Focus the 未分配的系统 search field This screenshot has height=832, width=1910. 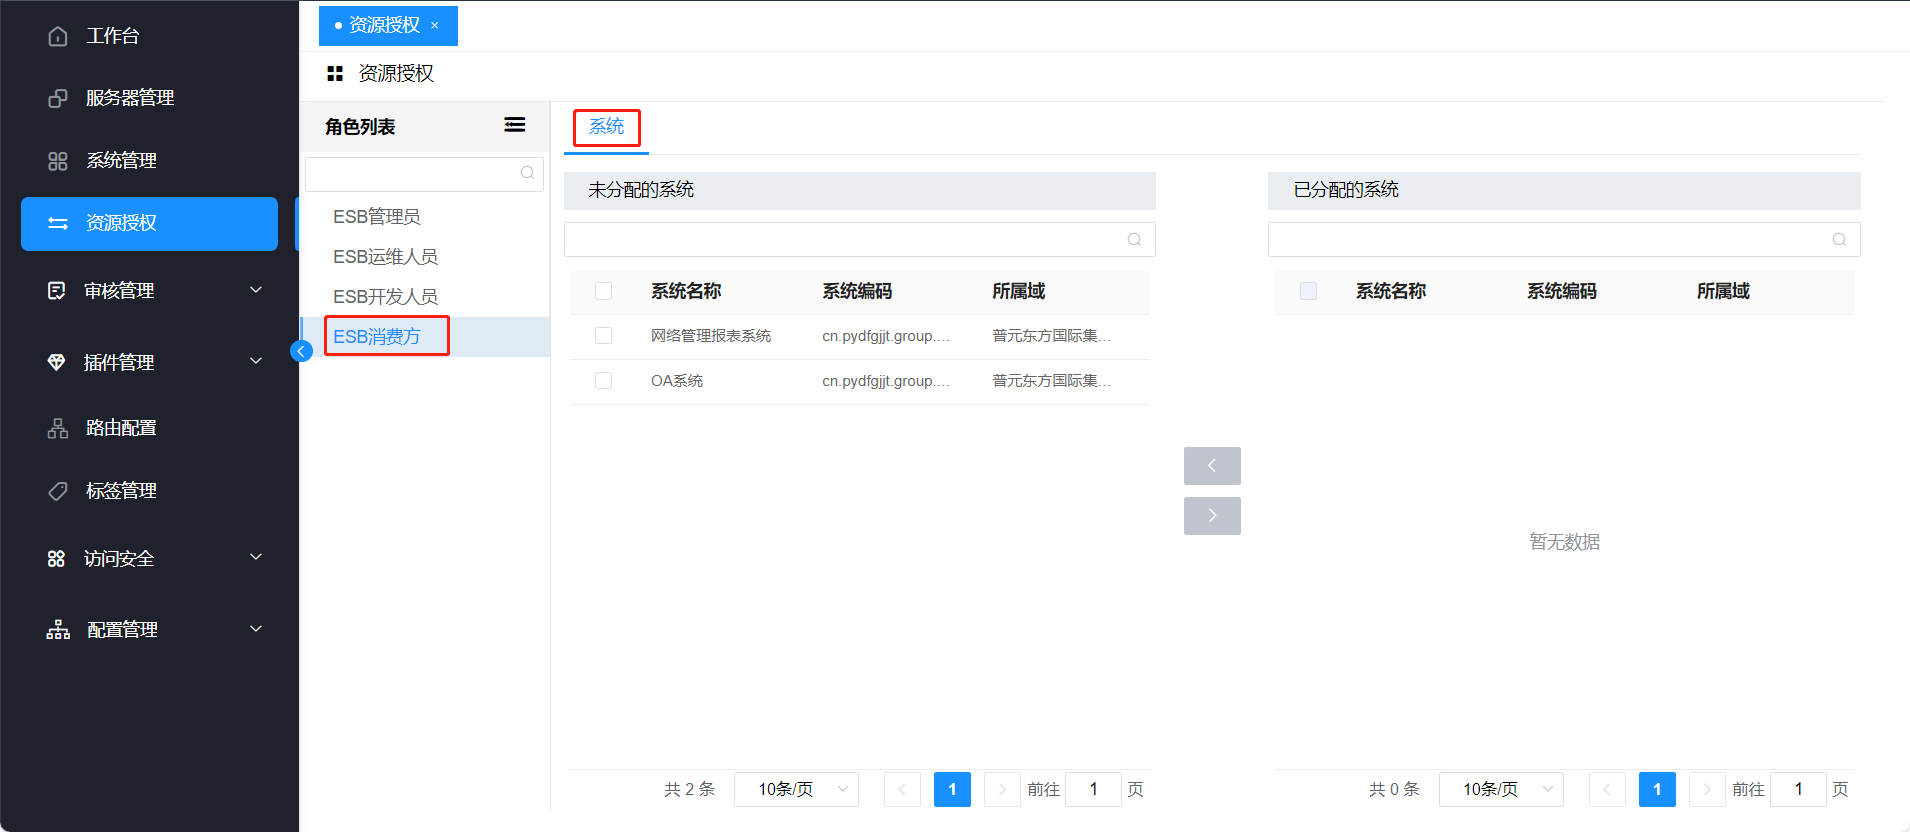[x=860, y=240]
